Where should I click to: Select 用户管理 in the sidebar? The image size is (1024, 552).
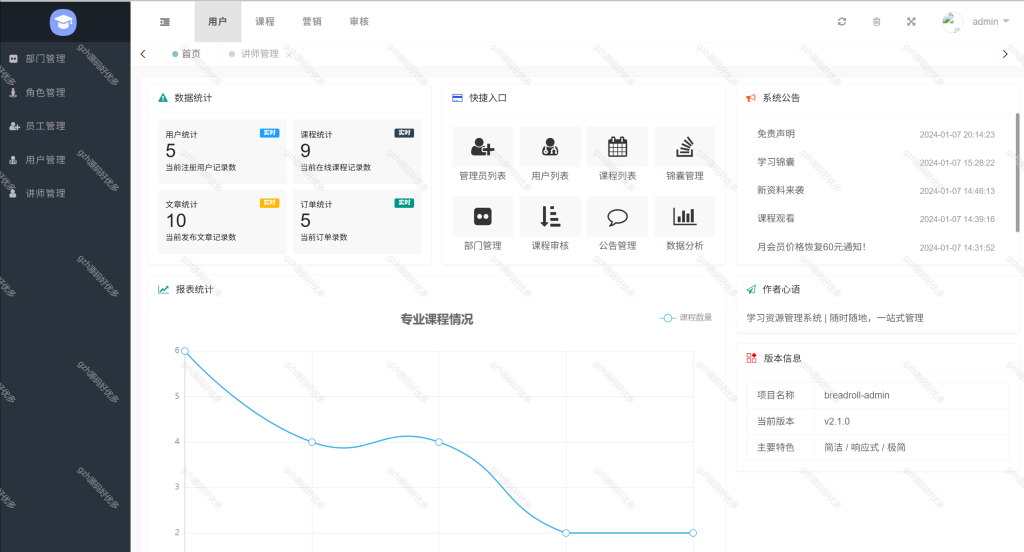[x=65, y=160]
